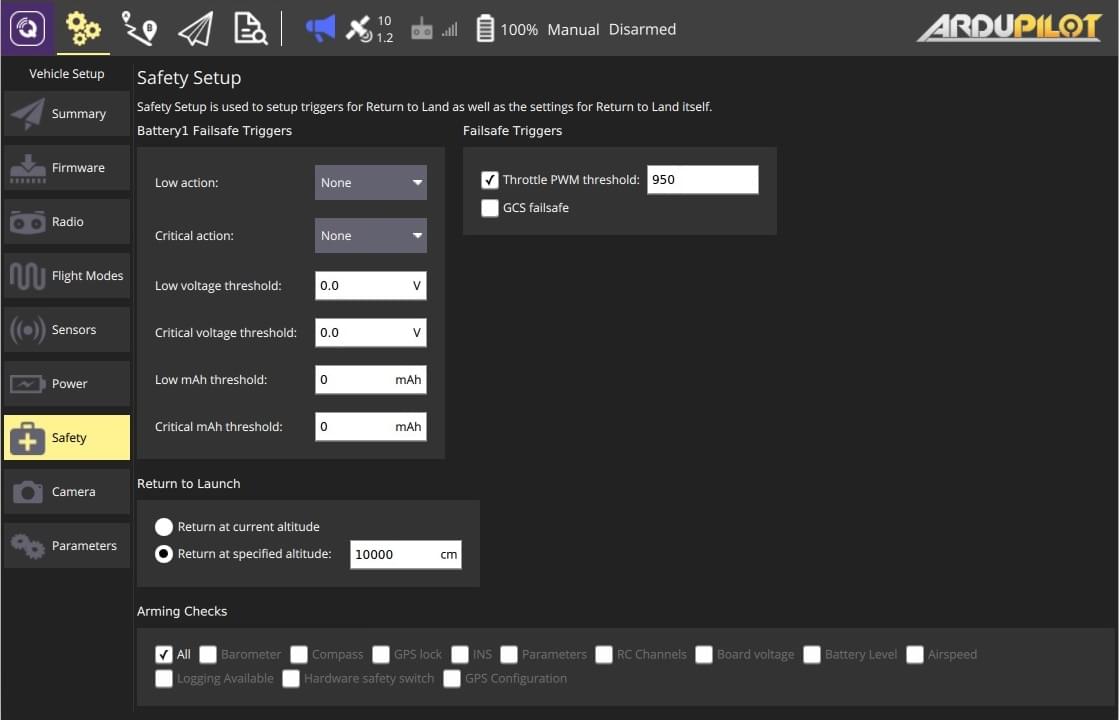Screen dimensions: 1119x720
Task: Disable the Throttle PWM threshold checkbox
Action: [x=490, y=180]
